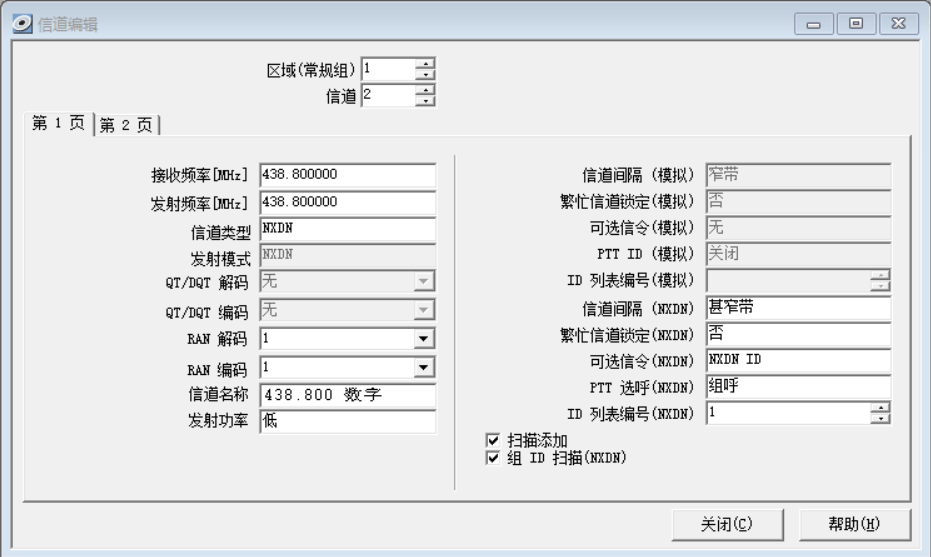Open help with 帮助(H) button

coord(854,524)
